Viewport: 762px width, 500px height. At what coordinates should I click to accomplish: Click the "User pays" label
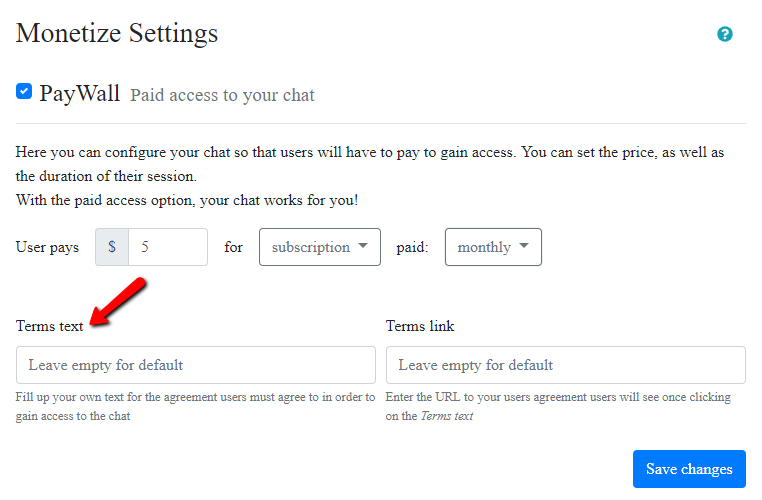(47, 247)
